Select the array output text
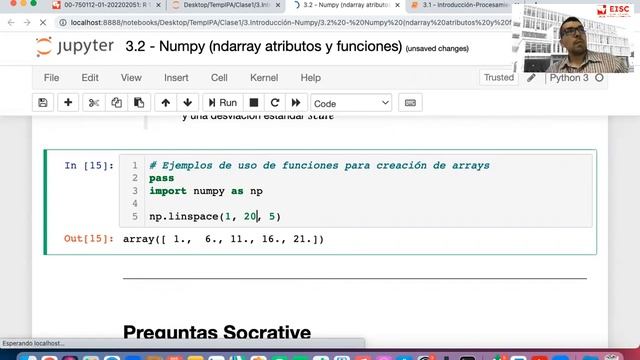Screen dimensions: 640x360 click(x=223, y=239)
